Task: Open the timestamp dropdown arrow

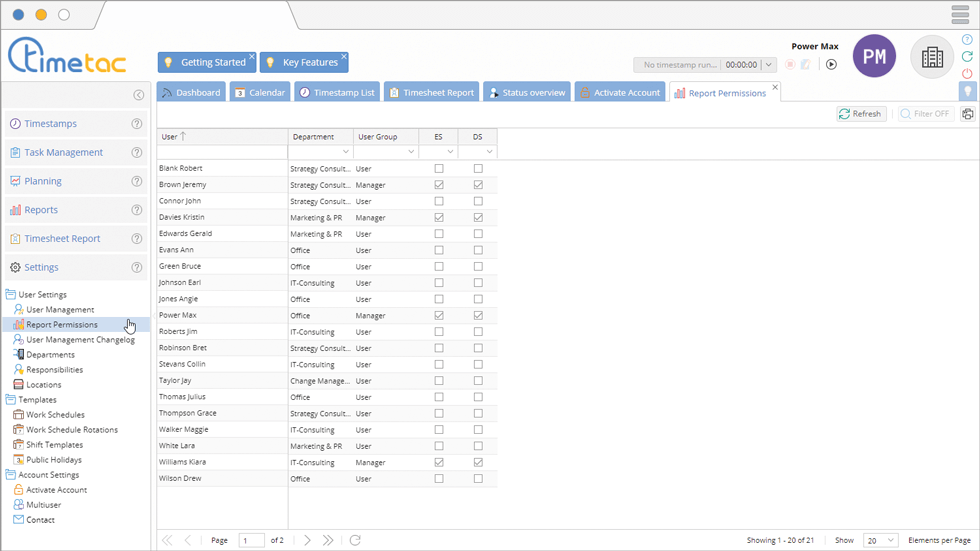Action: (769, 64)
